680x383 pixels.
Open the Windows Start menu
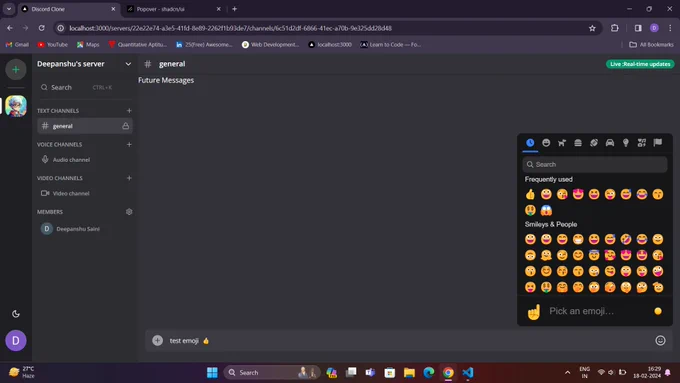212,373
